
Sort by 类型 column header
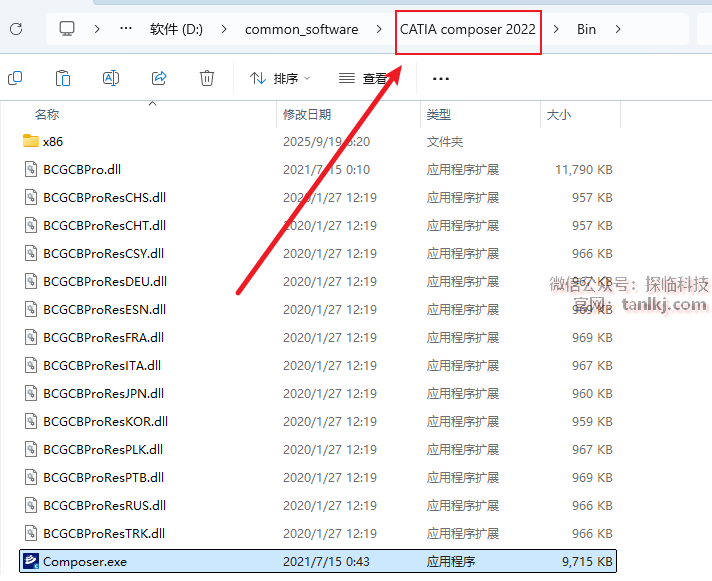click(x=439, y=114)
